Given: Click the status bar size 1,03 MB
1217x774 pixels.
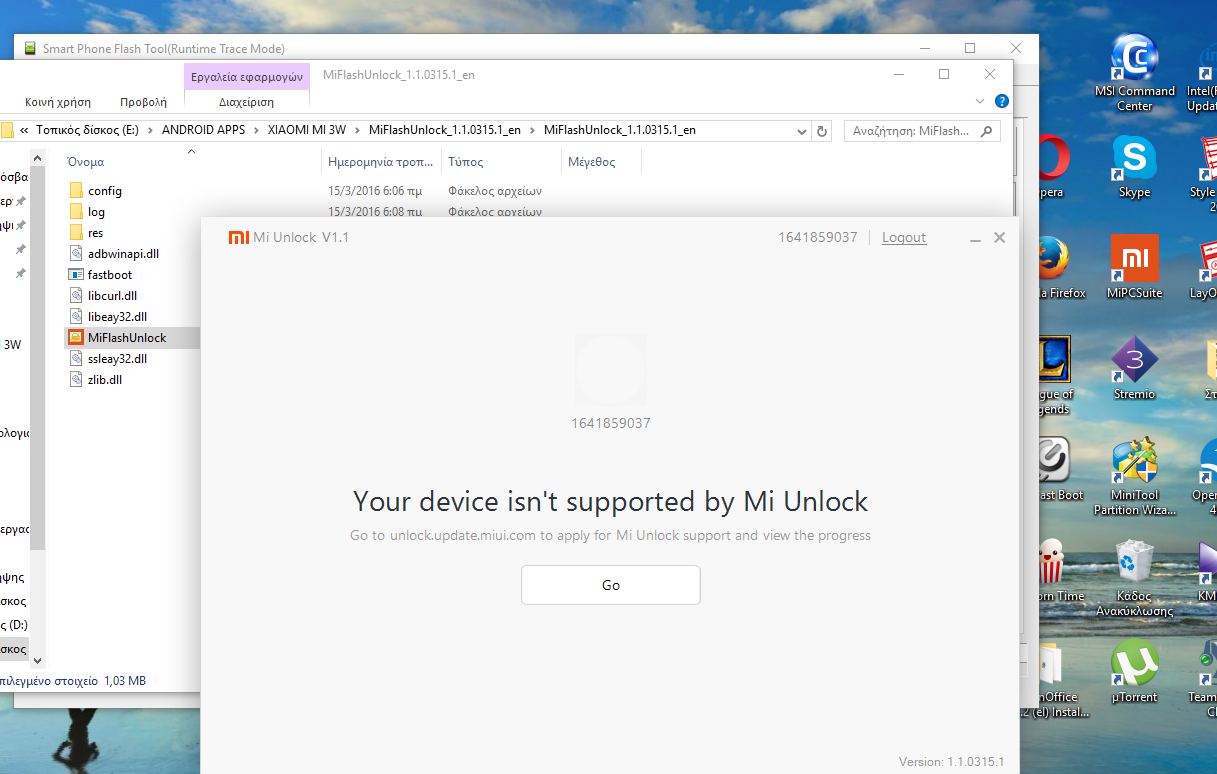Looking at the screenshot, I should [x=125, y=680].
